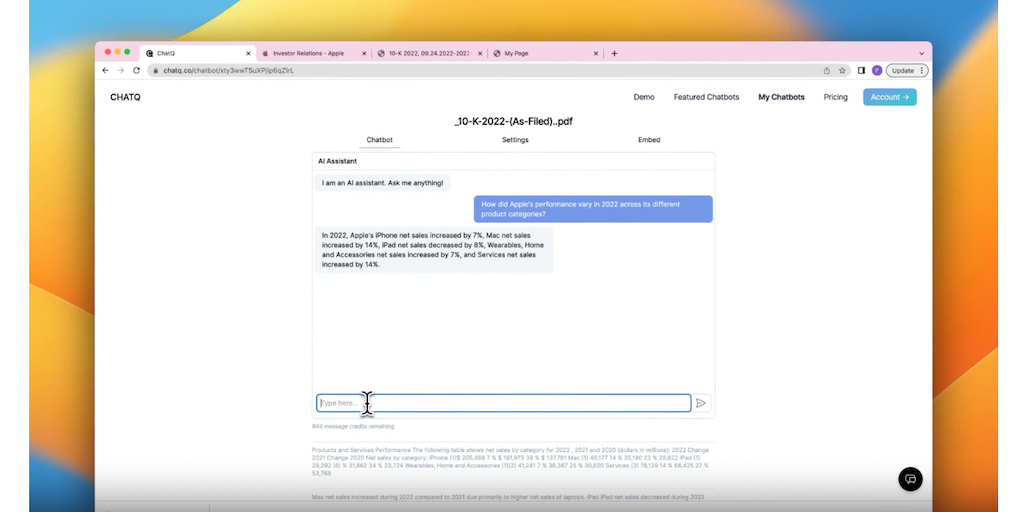Reload the page with the refresh icon
The image size is (1024, 512).
pos(136,71)
